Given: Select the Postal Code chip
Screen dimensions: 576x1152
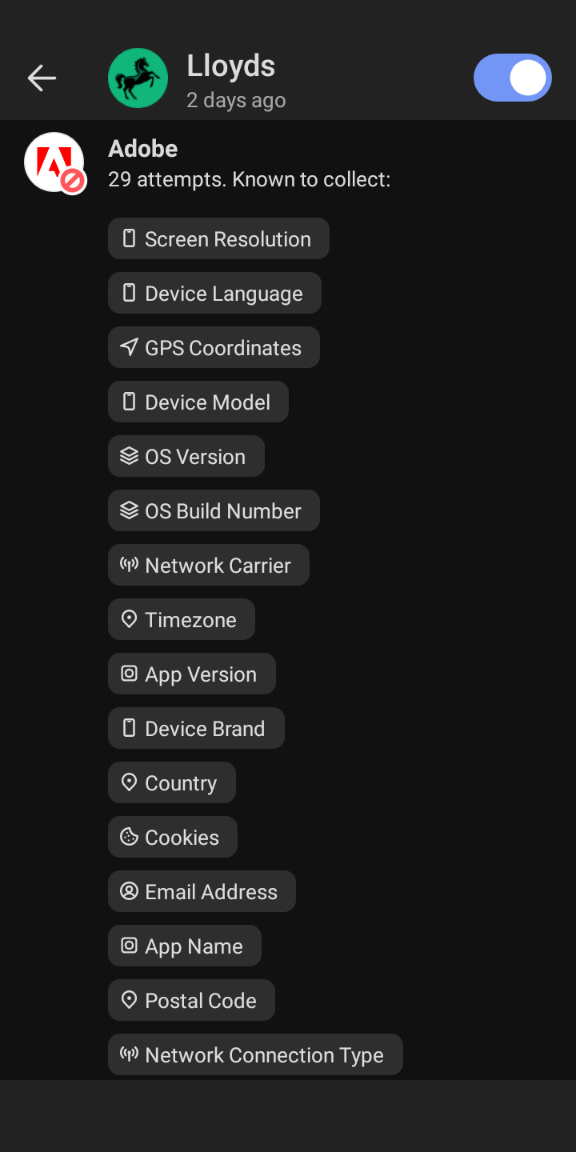Looking at the screenshot, I should coord(192,1000).
